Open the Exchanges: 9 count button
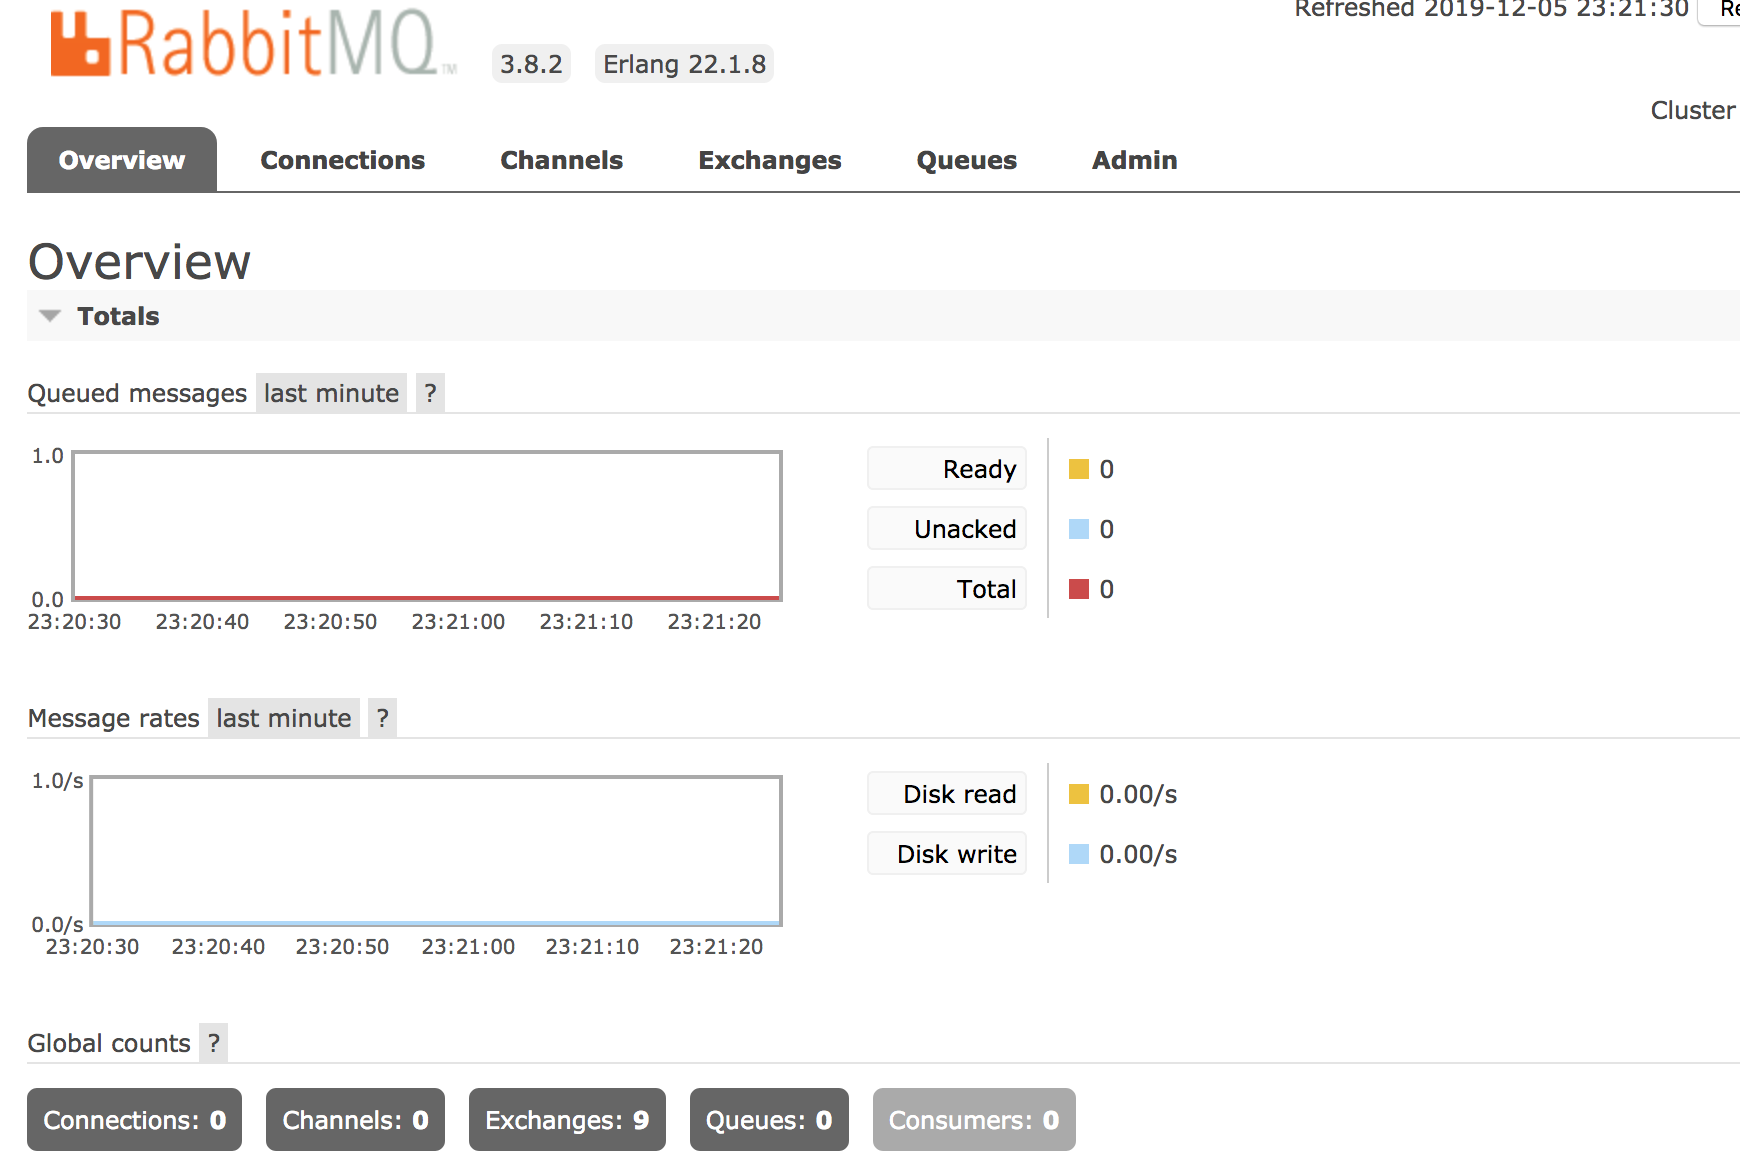The image size is (1740, 1172). tap(567, 1120)
